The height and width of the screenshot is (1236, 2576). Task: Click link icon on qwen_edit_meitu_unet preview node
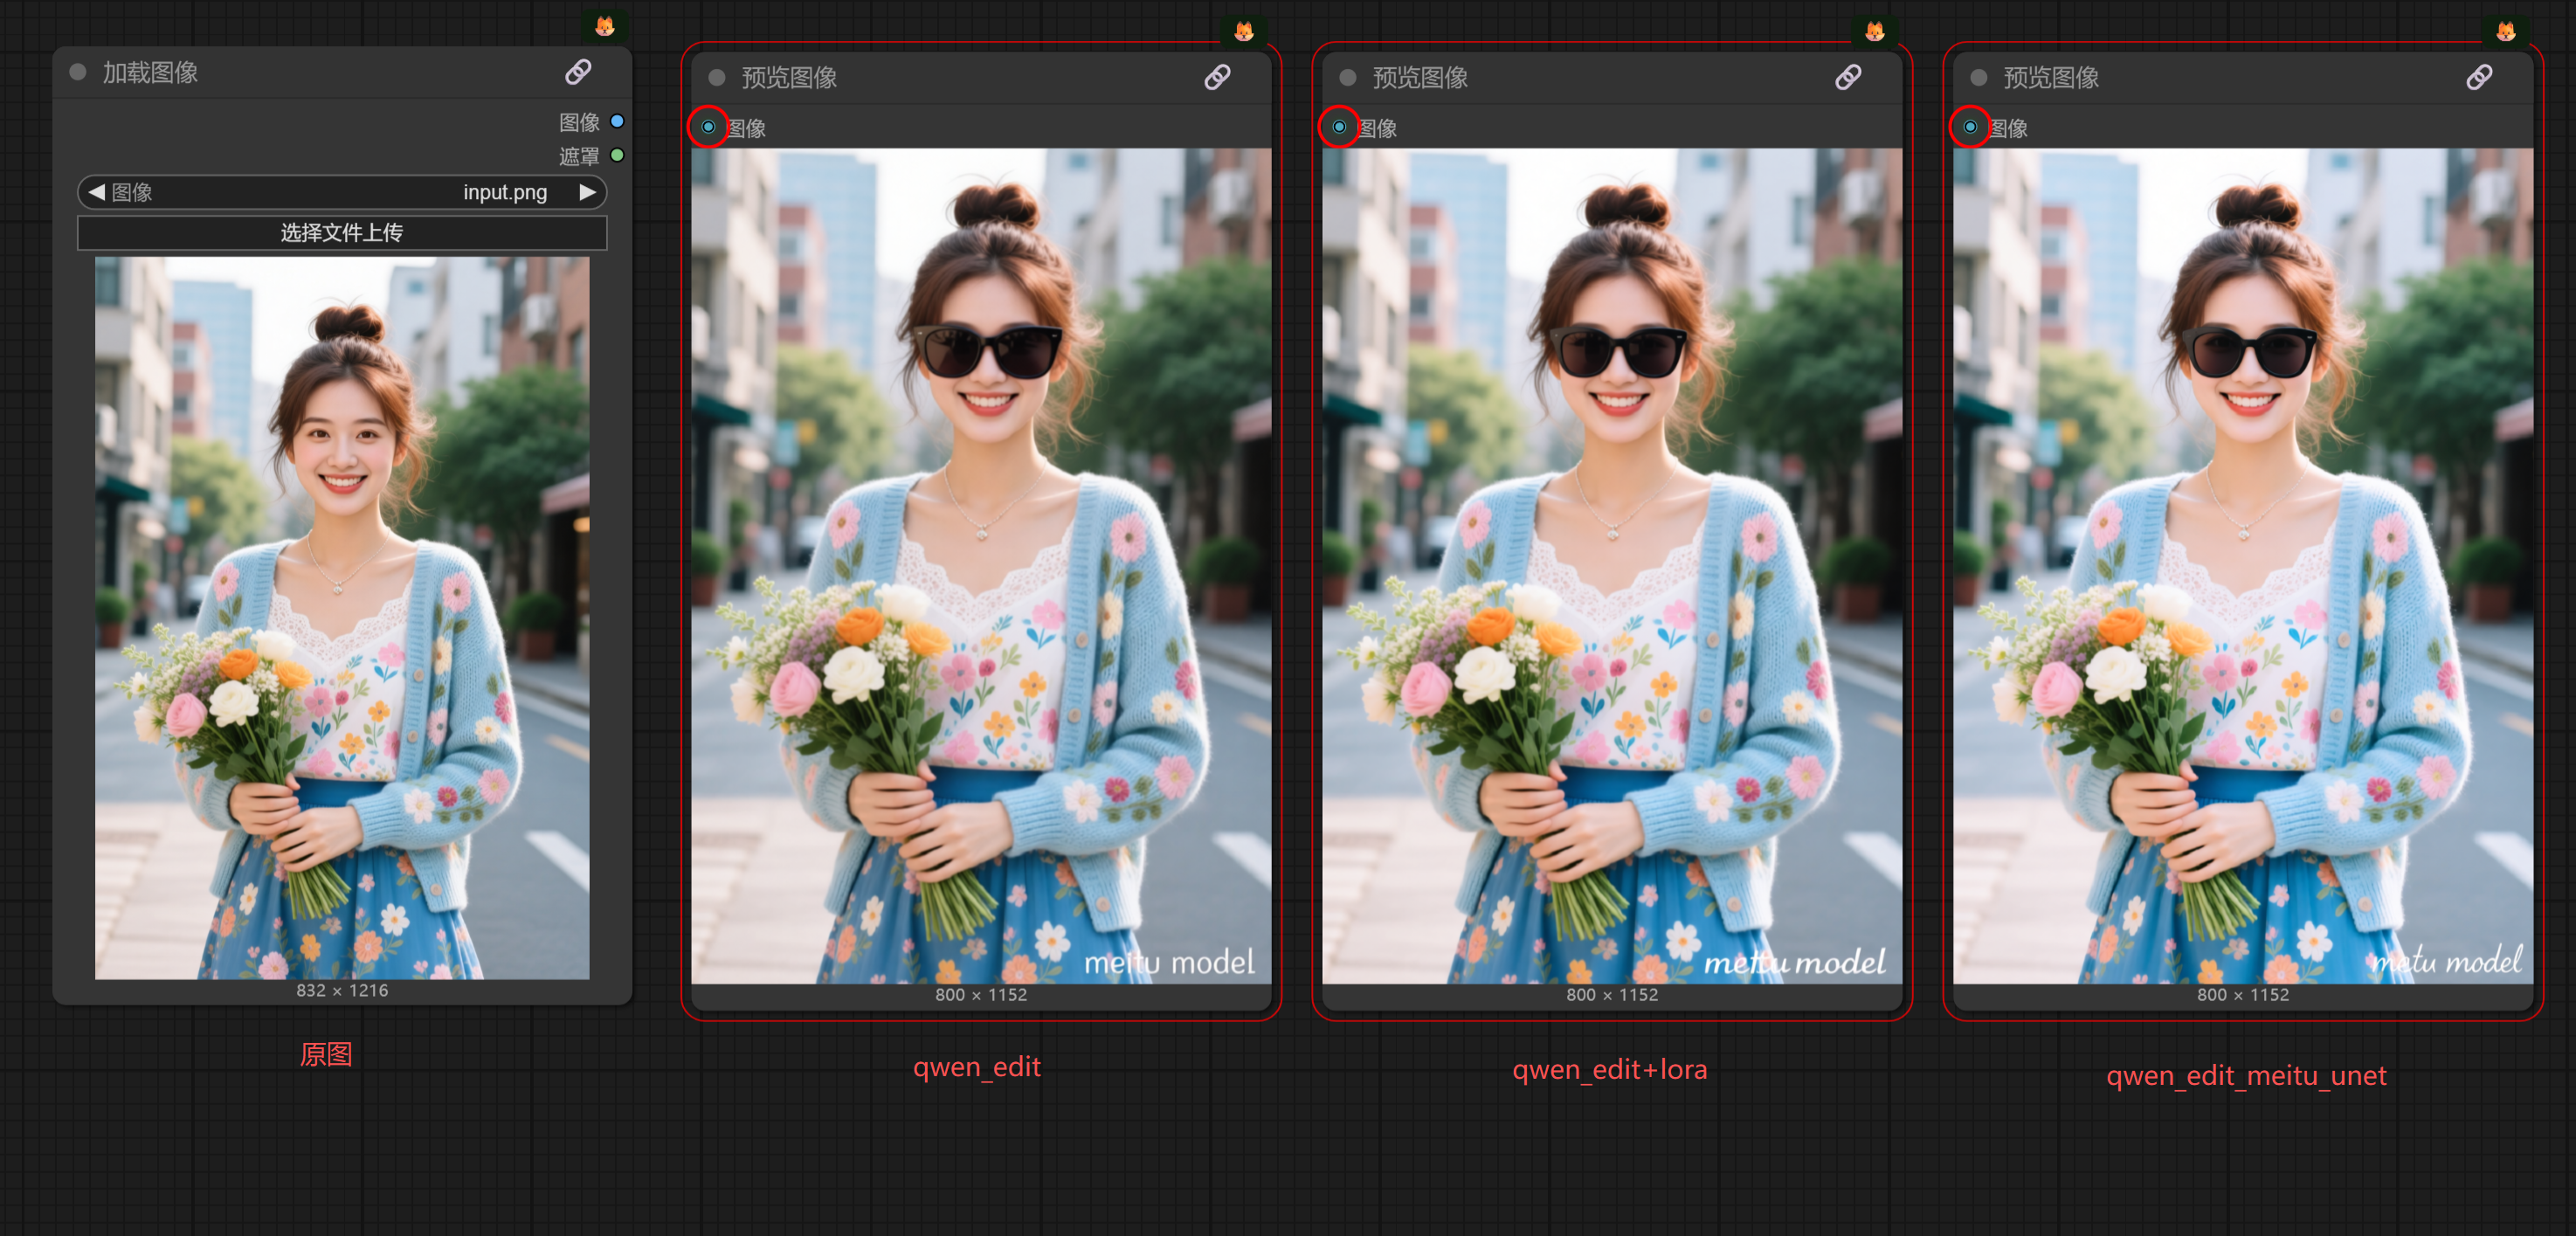(2479, 77)
